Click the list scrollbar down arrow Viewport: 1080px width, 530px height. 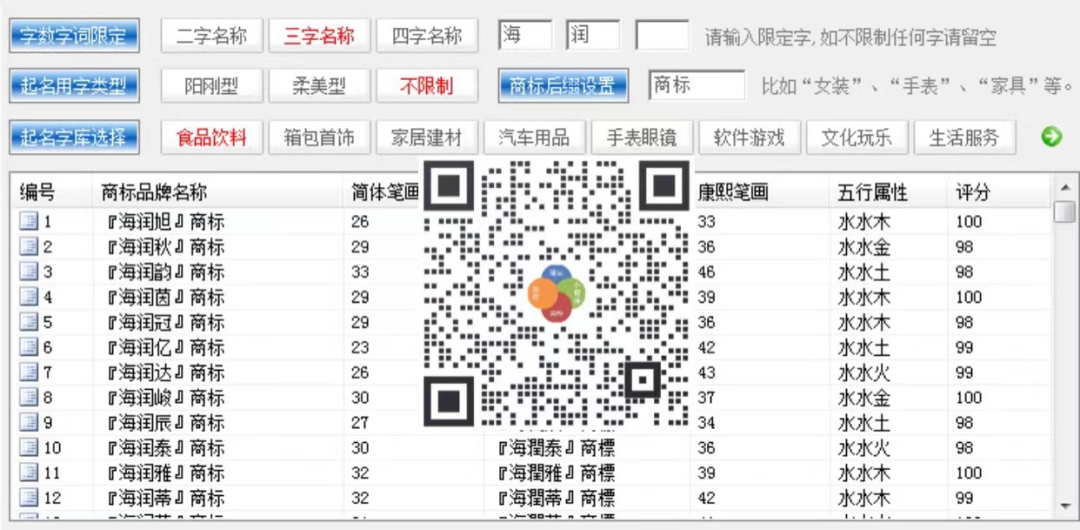point(1064,507)
